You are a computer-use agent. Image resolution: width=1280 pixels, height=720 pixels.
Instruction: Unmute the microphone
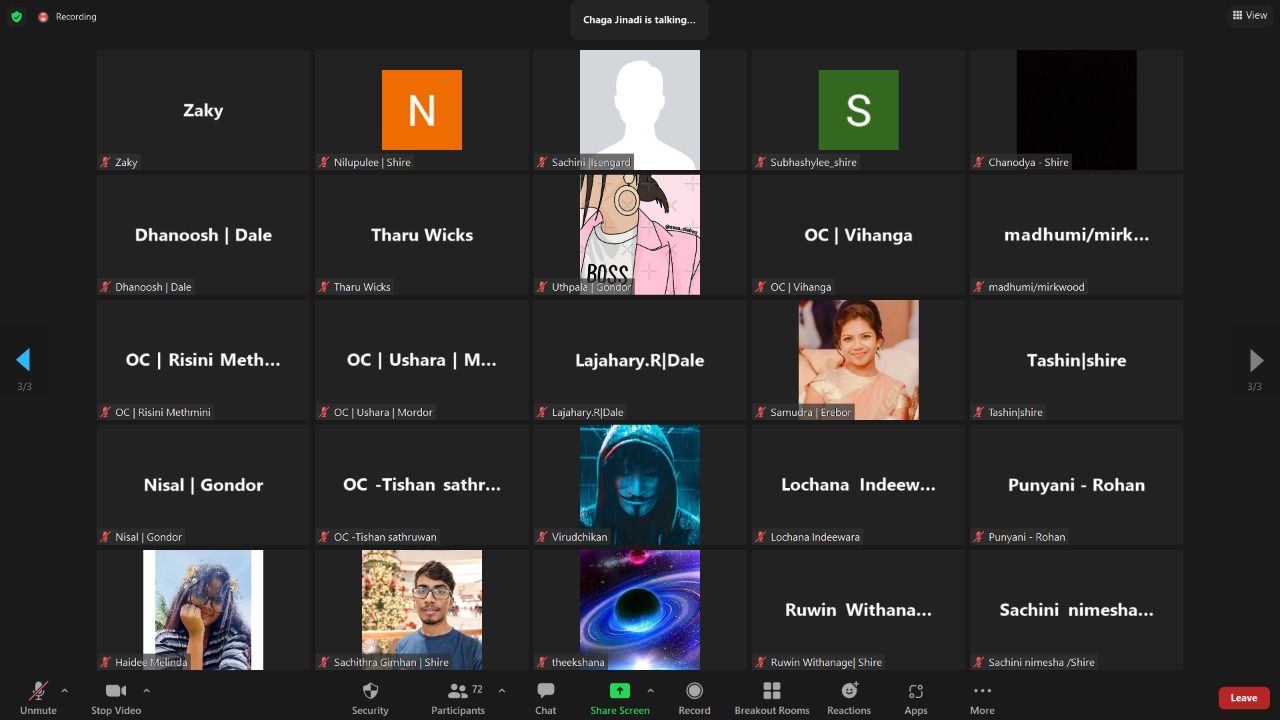click(x=38, y=697)
